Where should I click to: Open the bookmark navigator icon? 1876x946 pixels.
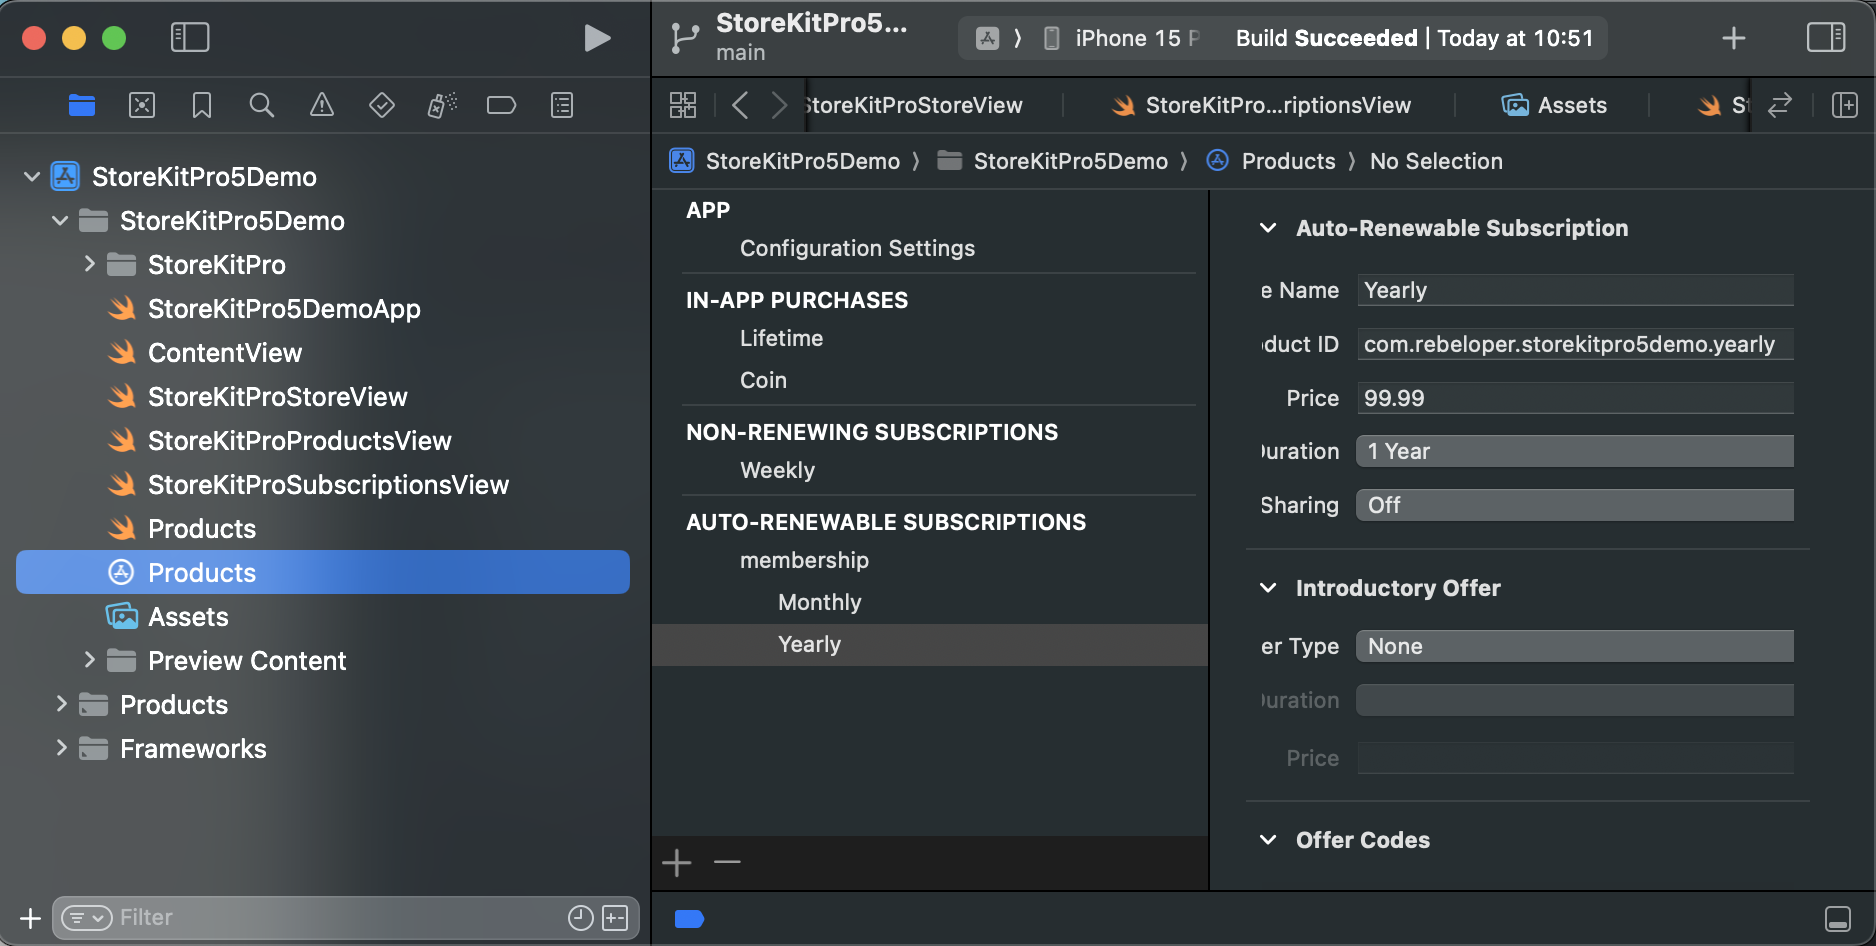tap(202, 105)
